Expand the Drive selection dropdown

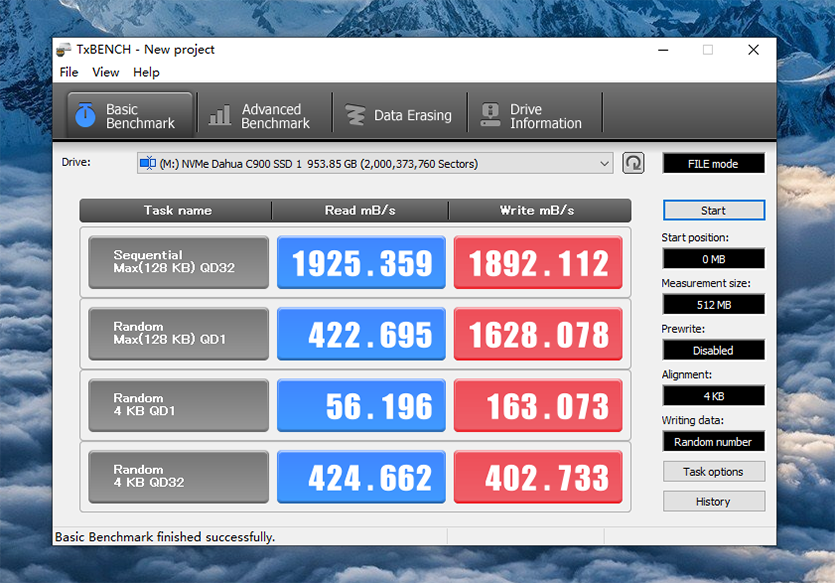604,164
